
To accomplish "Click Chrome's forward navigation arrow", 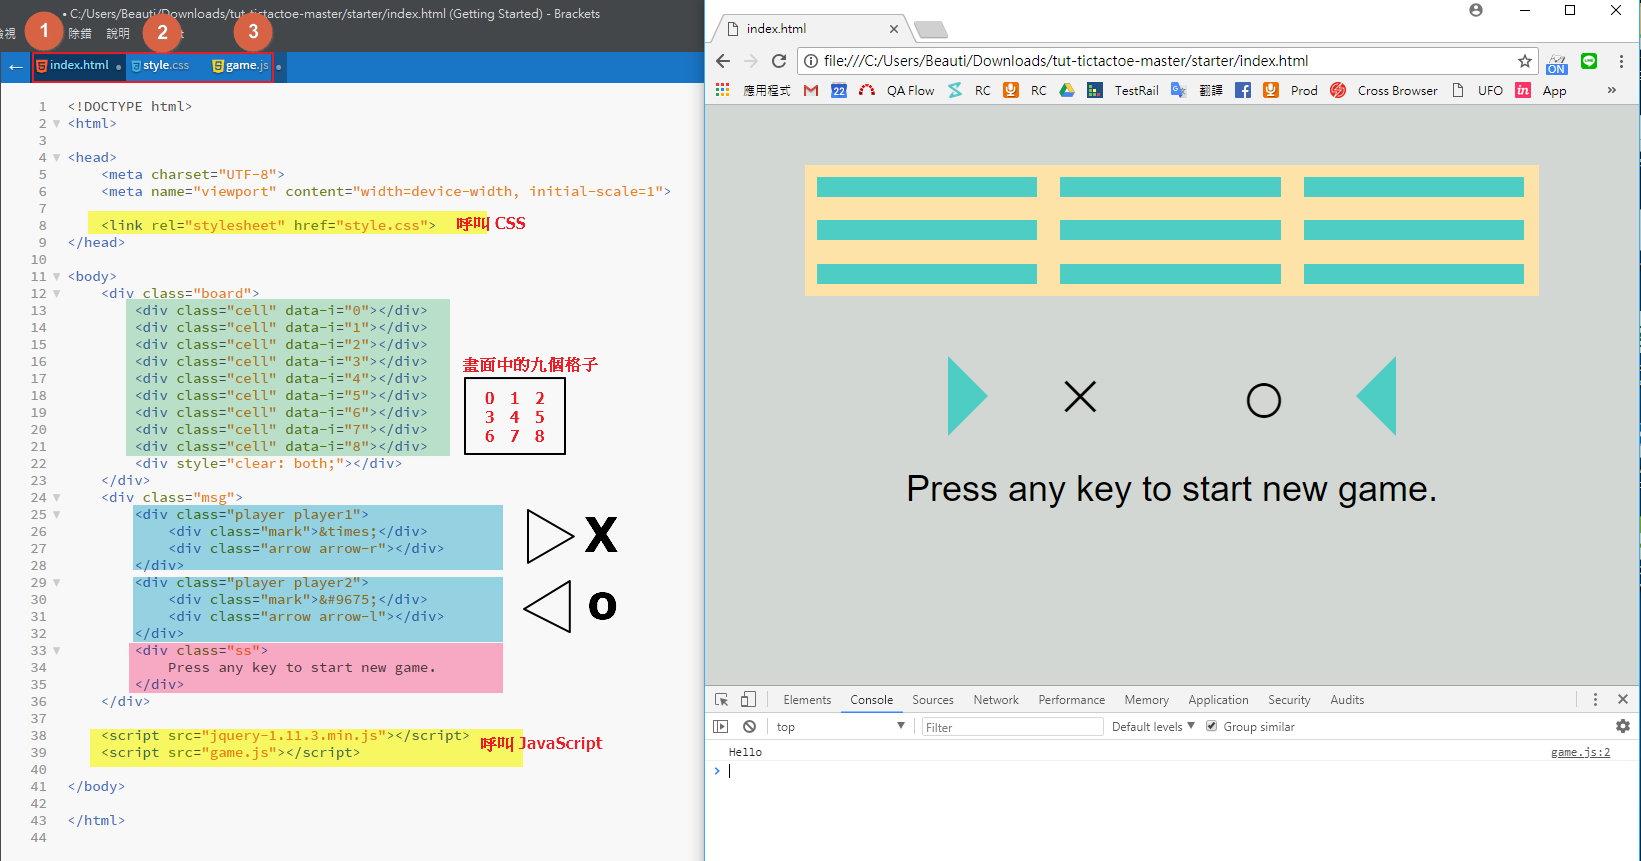I will point(751,61).
